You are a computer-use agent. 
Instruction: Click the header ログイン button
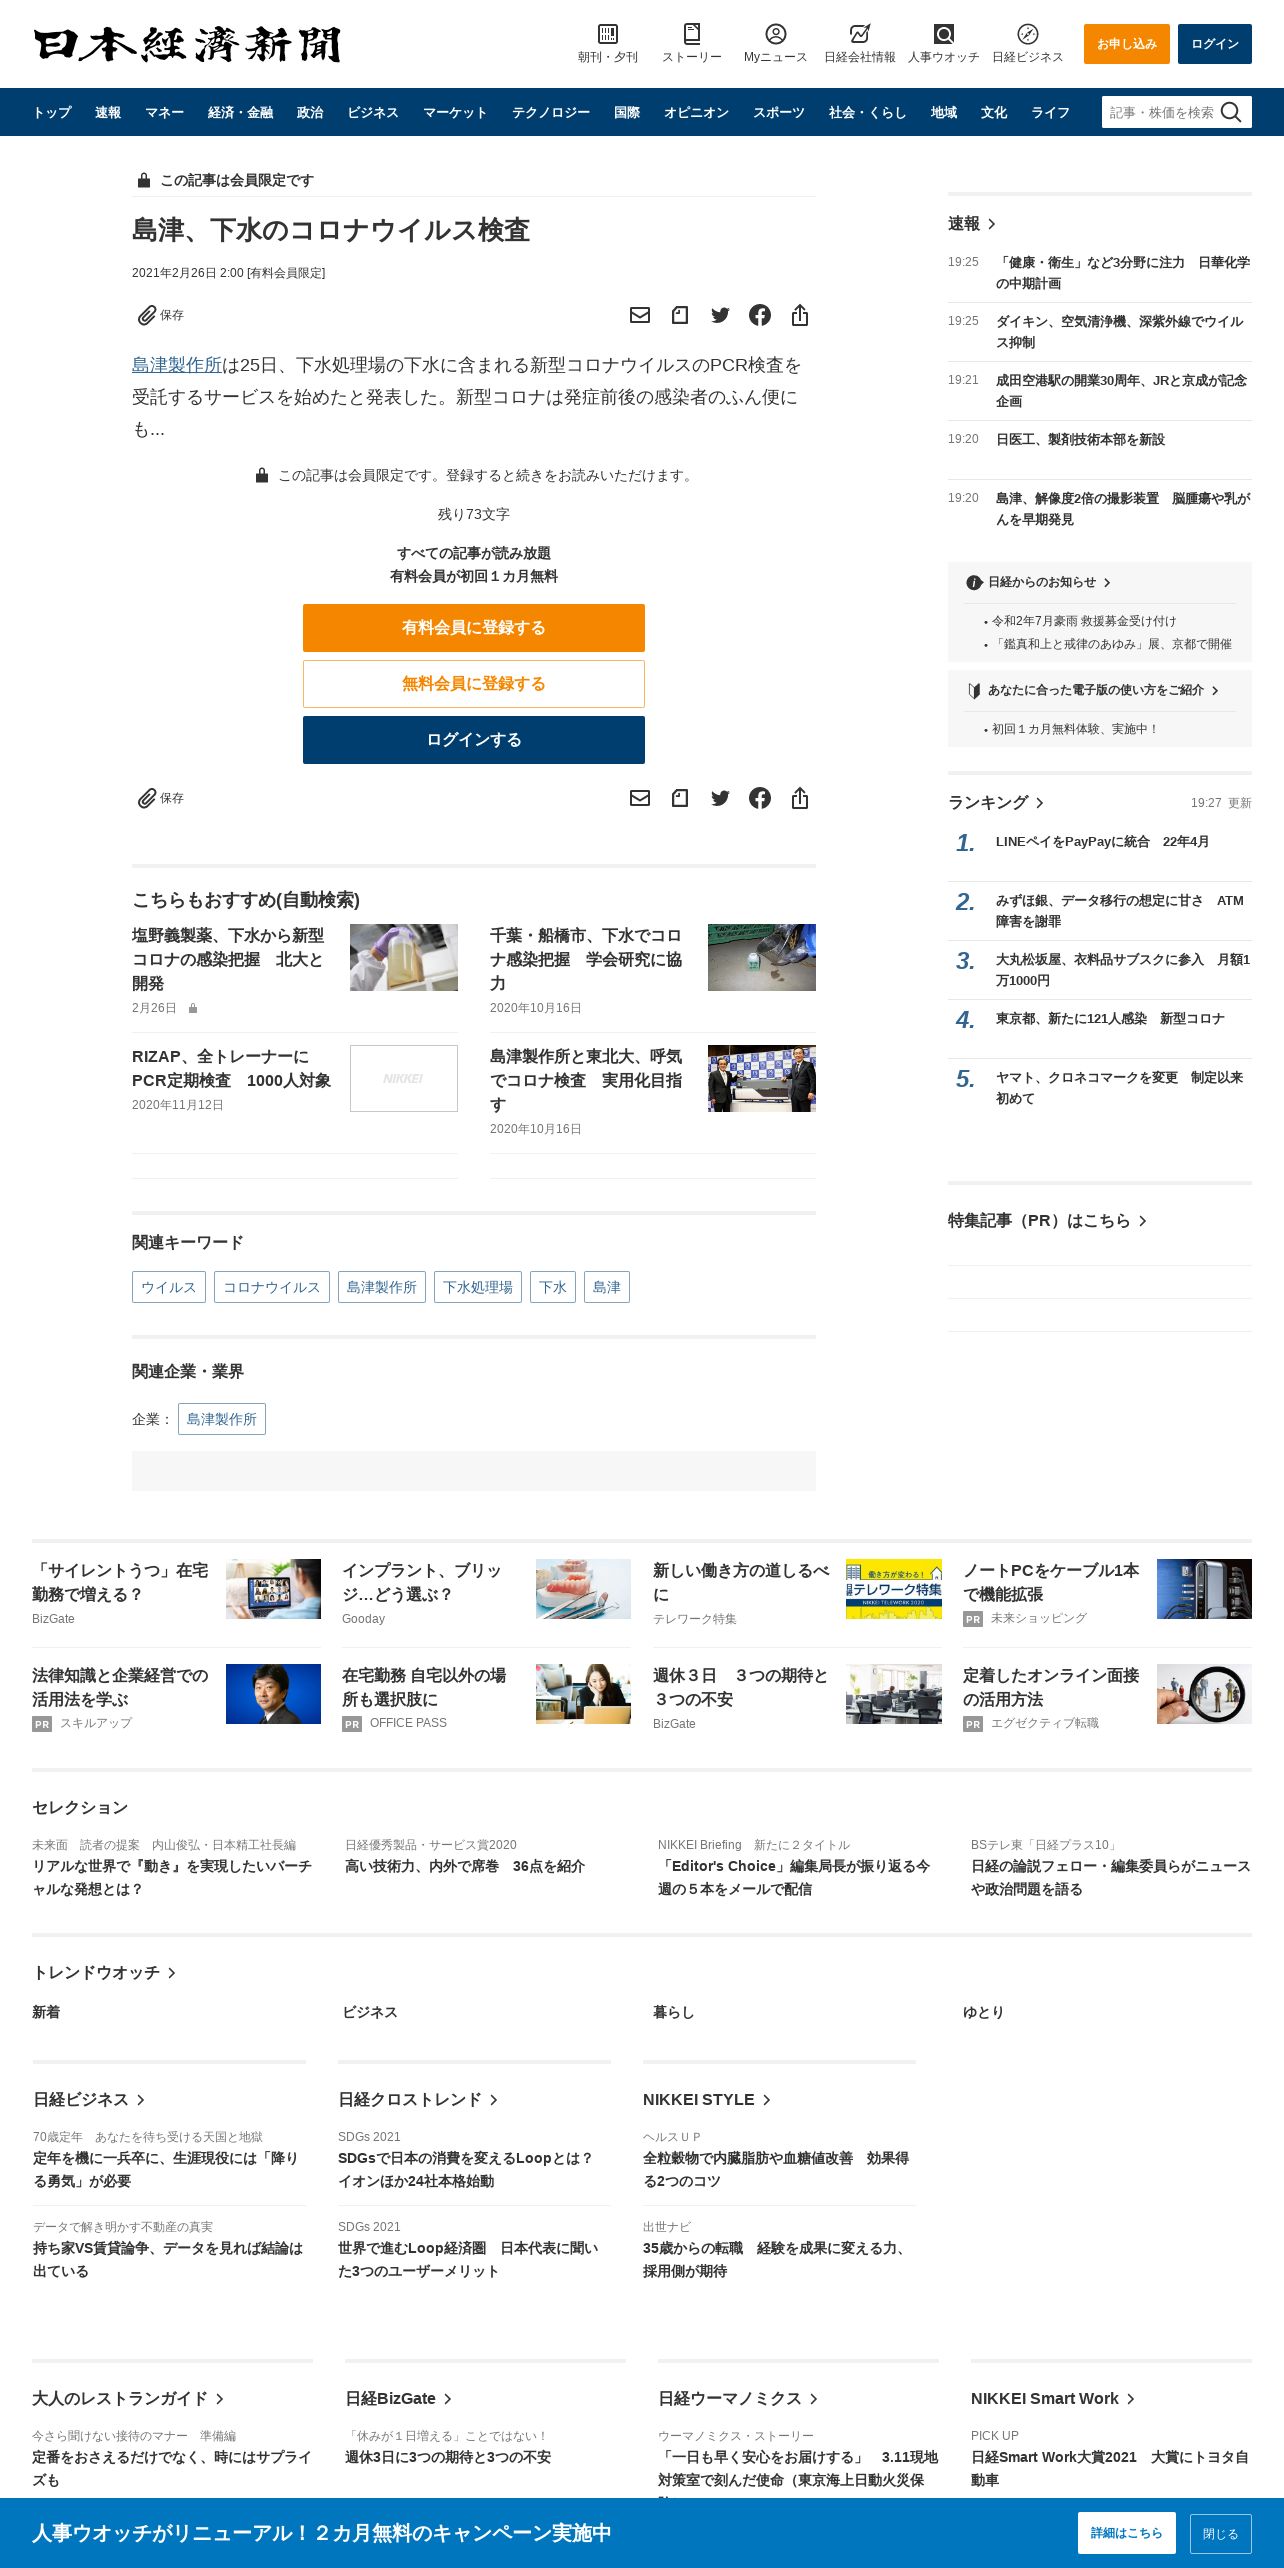click(x=1215, y=44)
